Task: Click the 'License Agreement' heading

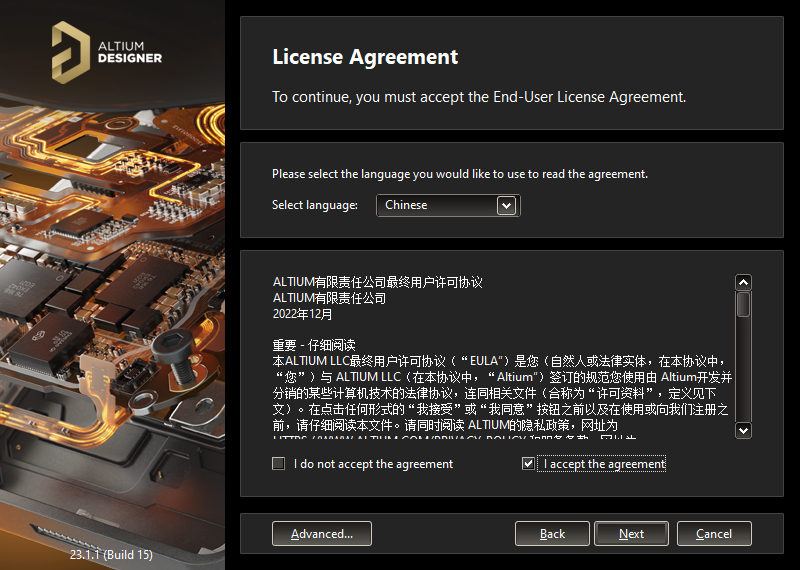Action: 365,57
